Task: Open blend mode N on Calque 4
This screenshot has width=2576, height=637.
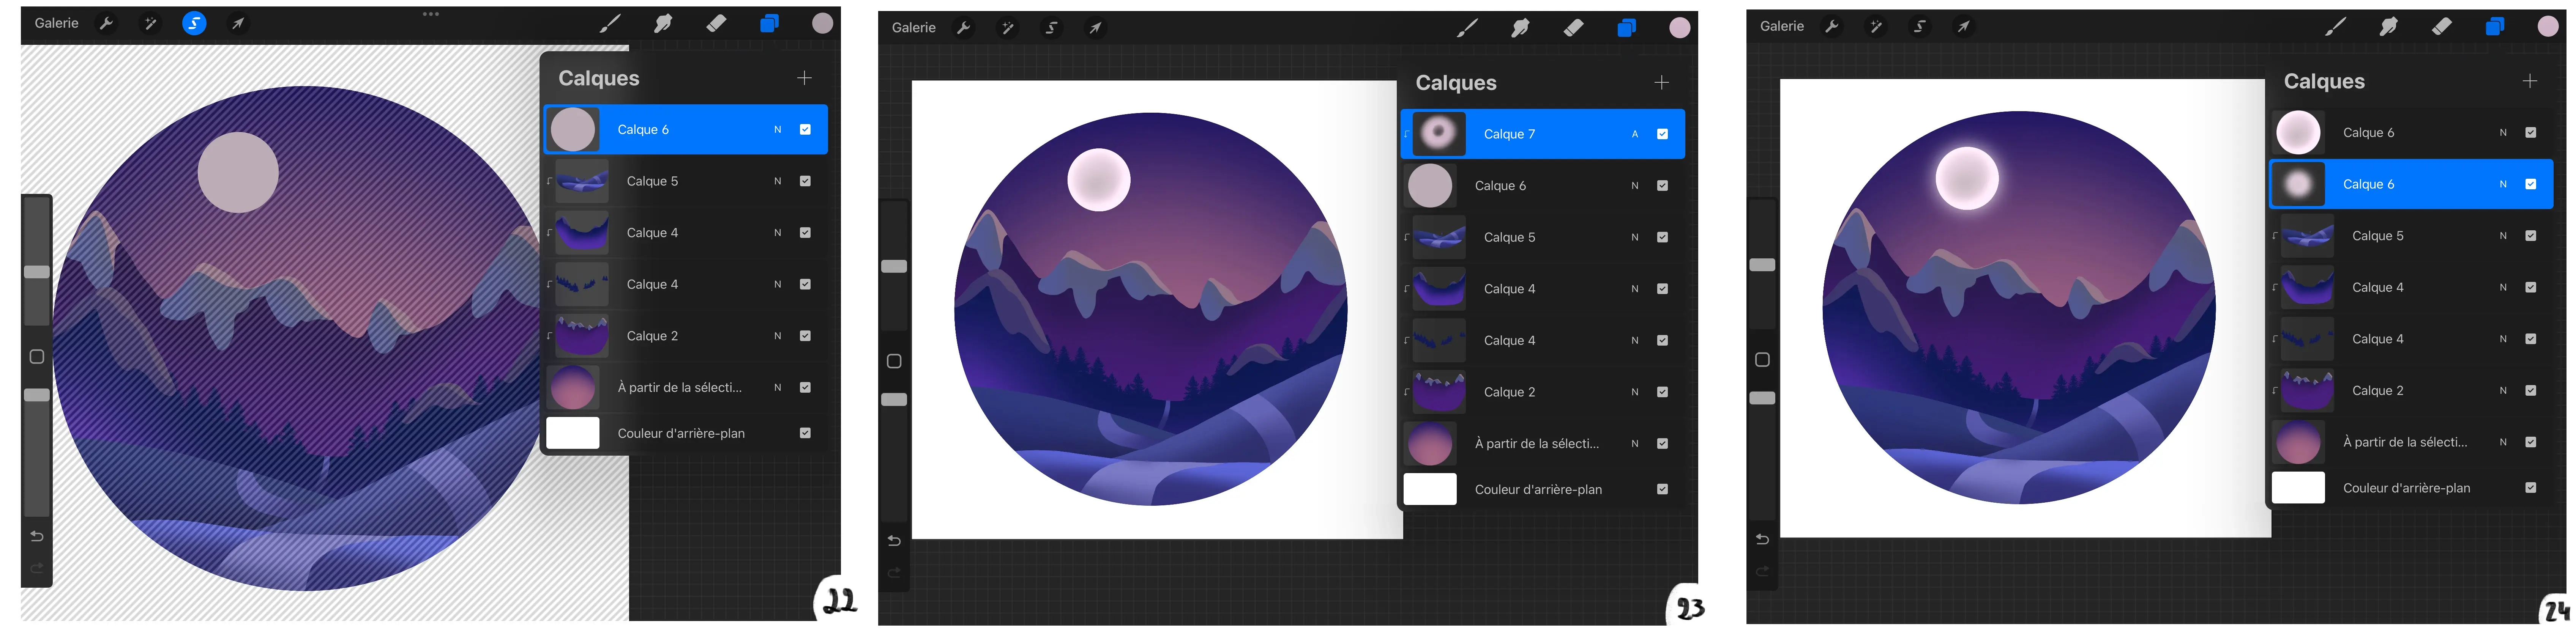Action: point(777,232)
